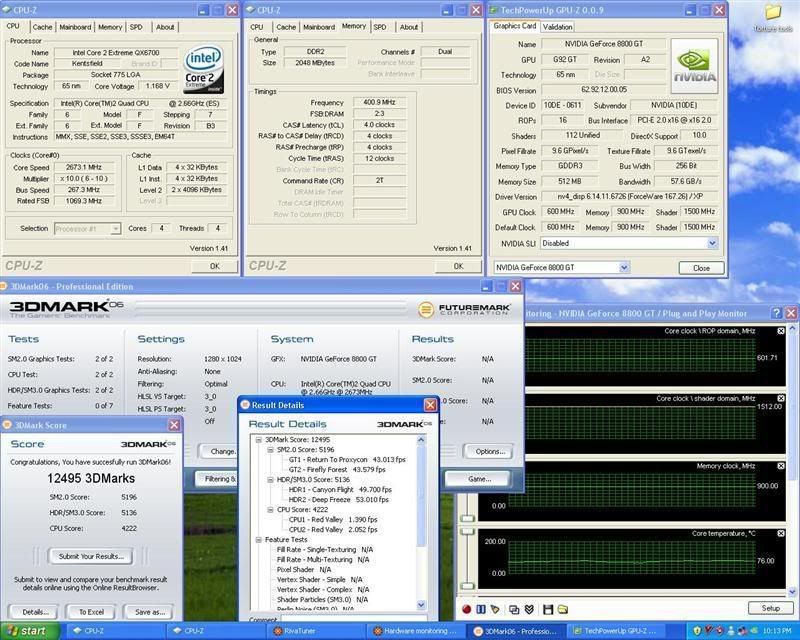Click the red record button in hardware monitoring
The width and height of the screenshot is (800, 640).
pyautogui.click(x=466, y=609)
